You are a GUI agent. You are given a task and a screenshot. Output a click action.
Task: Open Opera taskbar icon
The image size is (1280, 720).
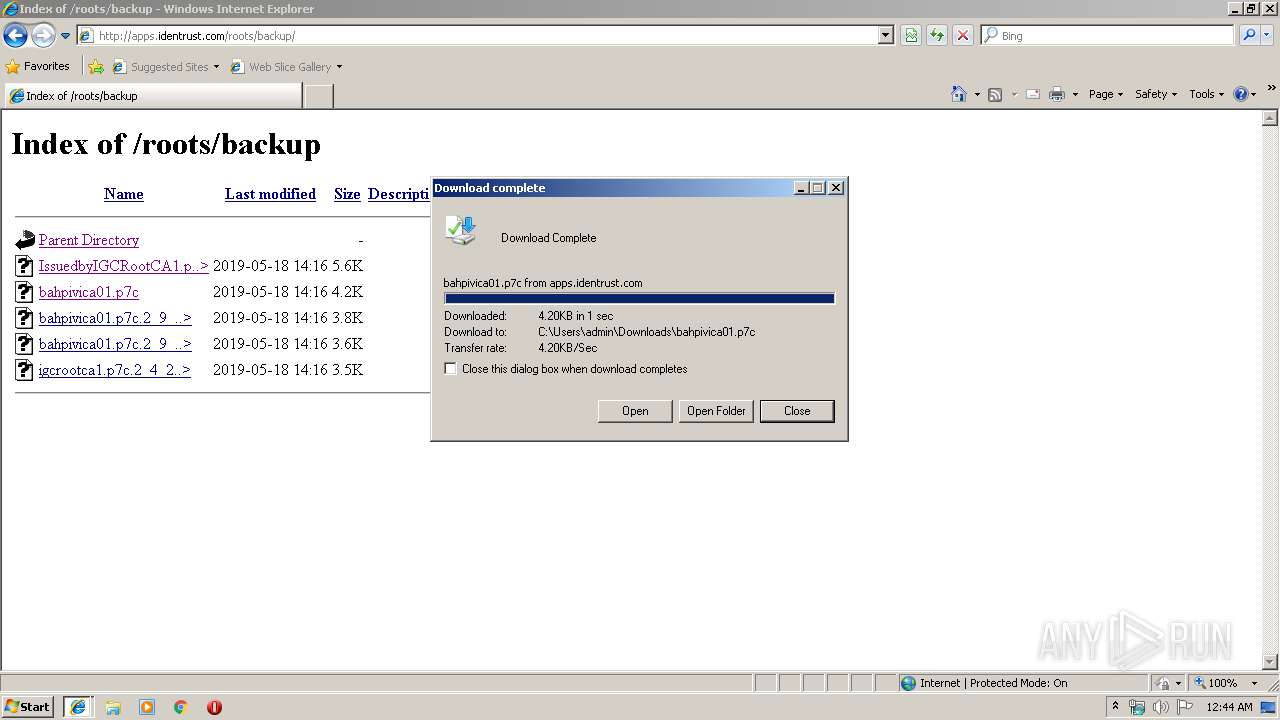[x=214, y=707]
